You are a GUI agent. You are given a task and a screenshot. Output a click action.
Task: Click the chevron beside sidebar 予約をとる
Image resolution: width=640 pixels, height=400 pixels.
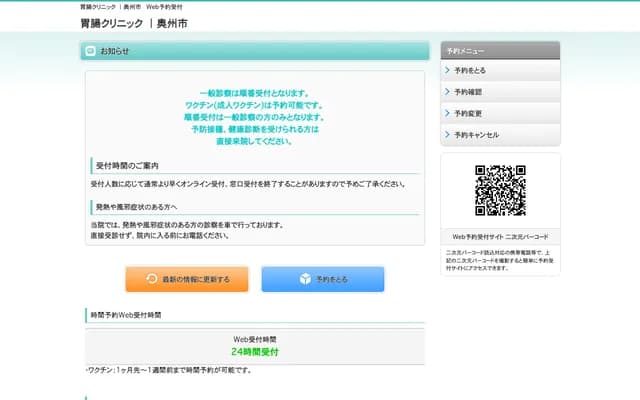click(447, 71)
